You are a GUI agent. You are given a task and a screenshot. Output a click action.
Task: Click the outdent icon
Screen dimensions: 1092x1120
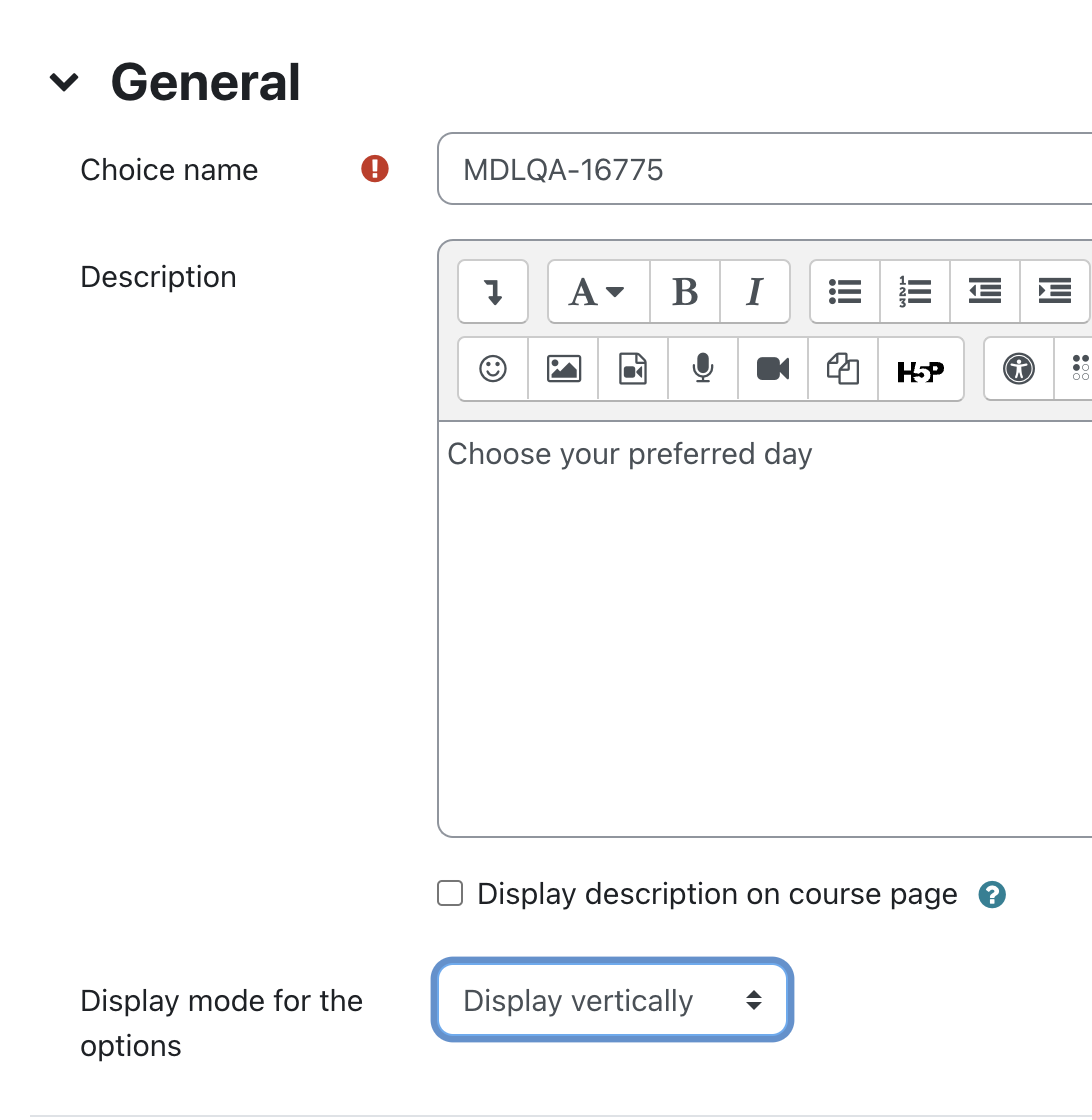[x=985, y=291]
